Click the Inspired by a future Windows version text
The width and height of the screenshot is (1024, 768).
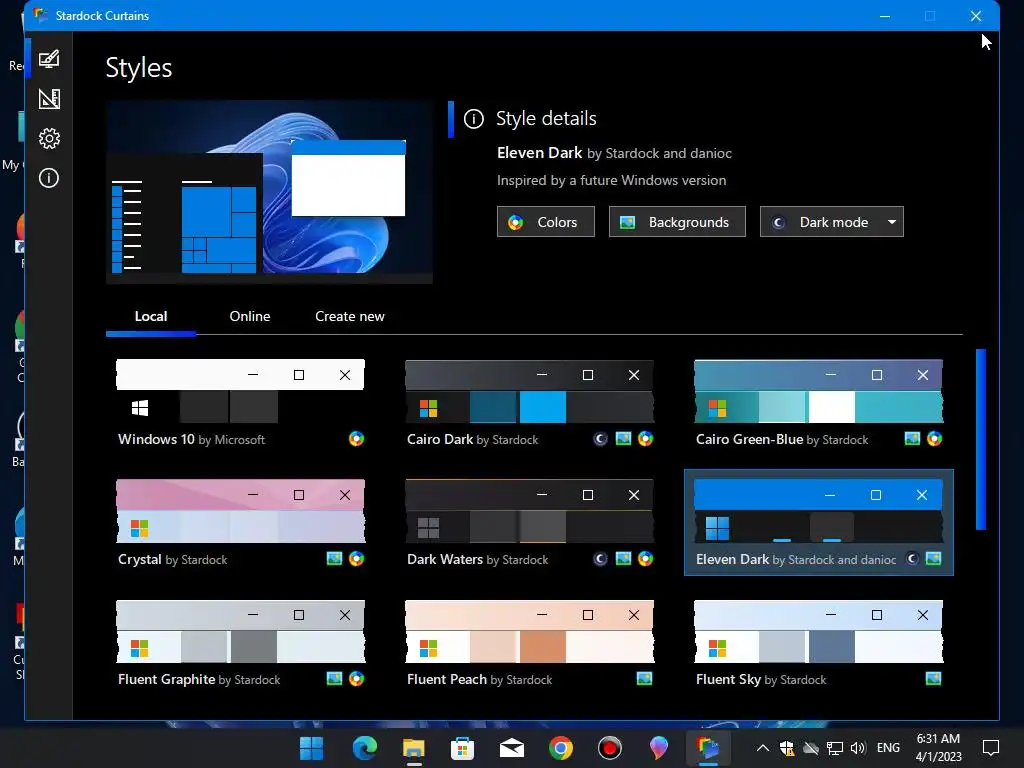[x=611, y=181]
